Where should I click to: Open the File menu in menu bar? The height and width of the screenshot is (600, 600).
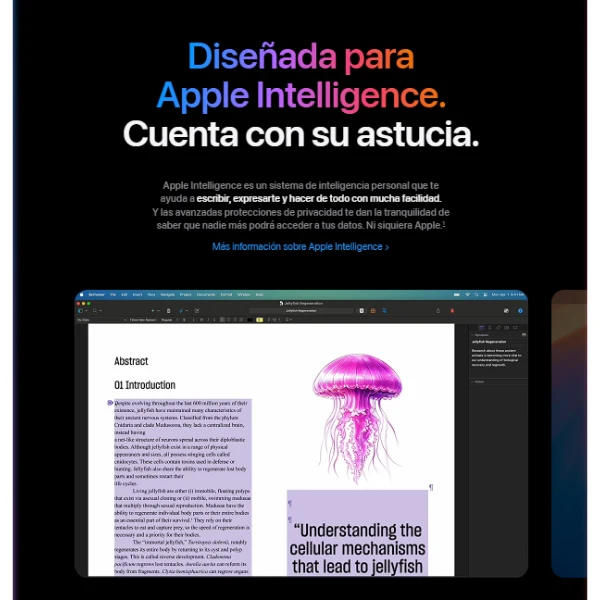(x=113, y=295)
